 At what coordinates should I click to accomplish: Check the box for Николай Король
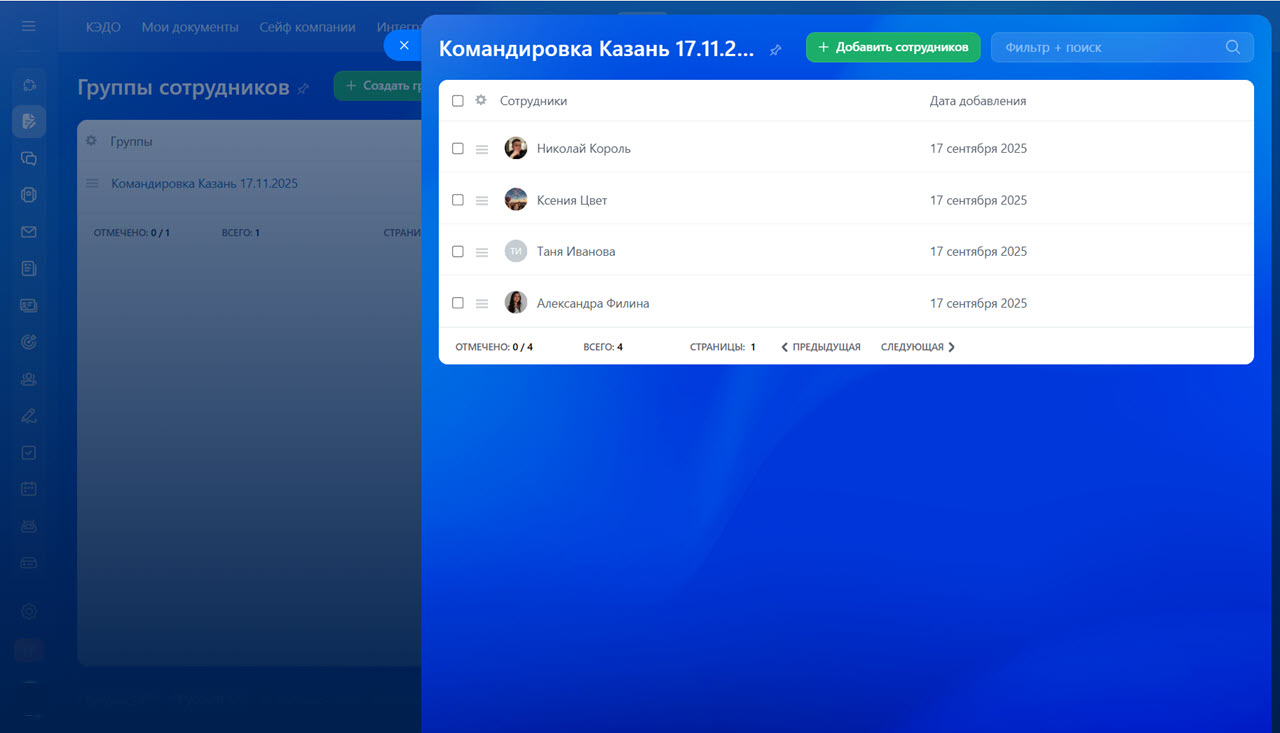(458, 149)
